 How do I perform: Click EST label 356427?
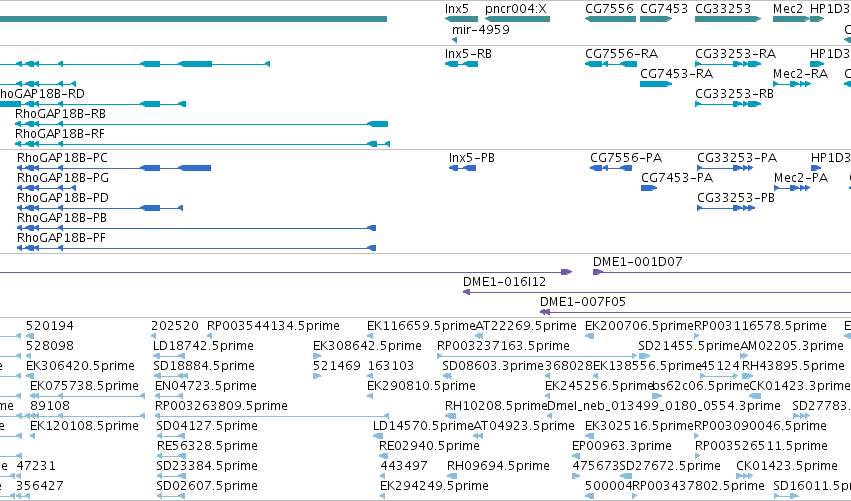pyautogui.click(x=40, y=487)
